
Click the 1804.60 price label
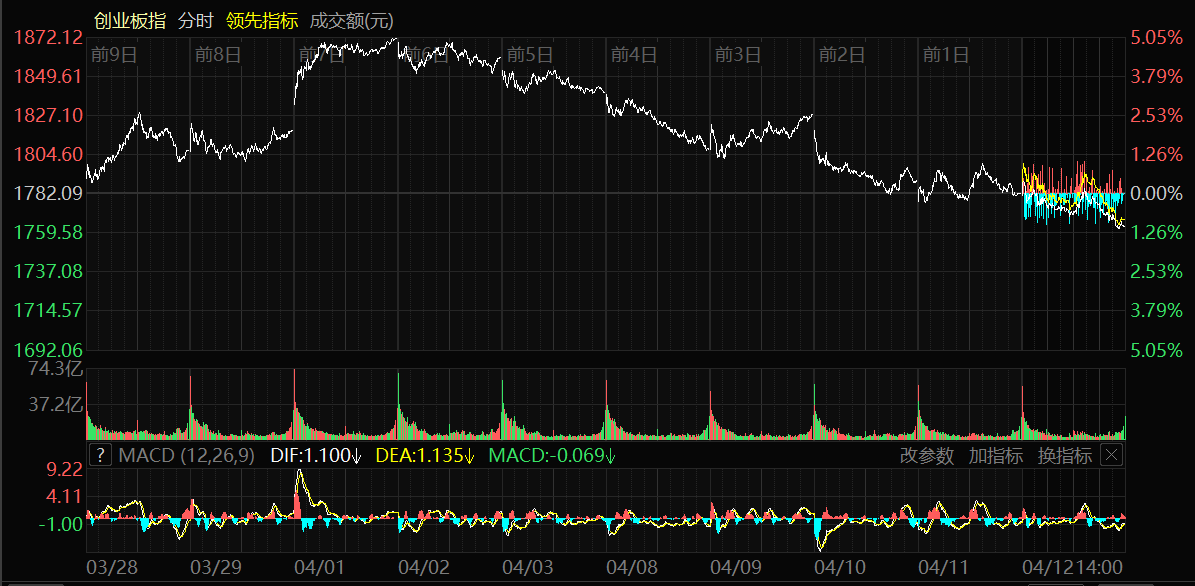(x=48, y=154)
